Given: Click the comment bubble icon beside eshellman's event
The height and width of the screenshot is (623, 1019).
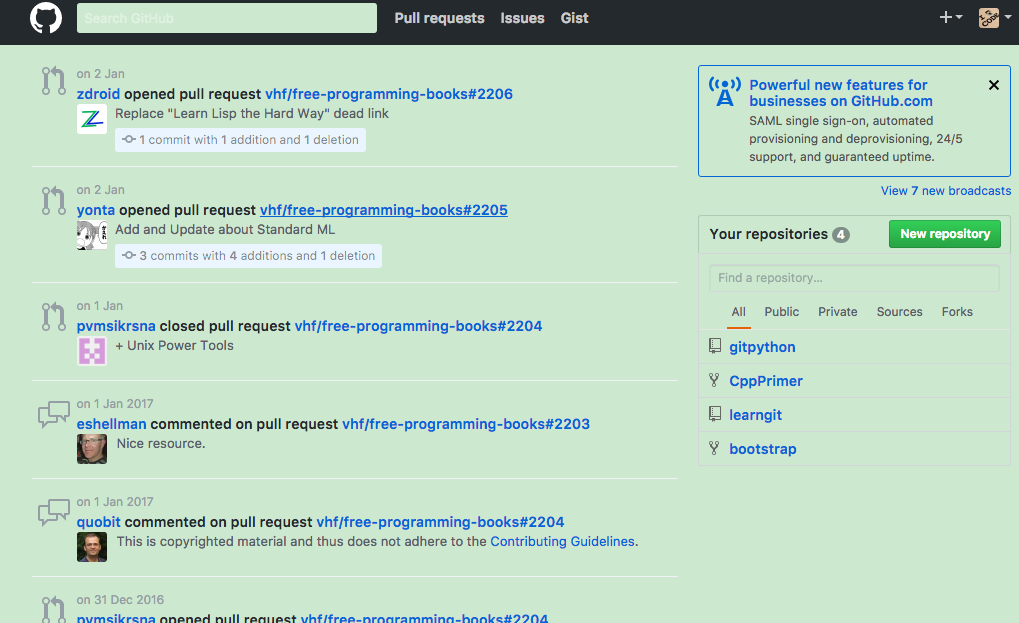Looking at the screenshot, I should click(54, 414).
